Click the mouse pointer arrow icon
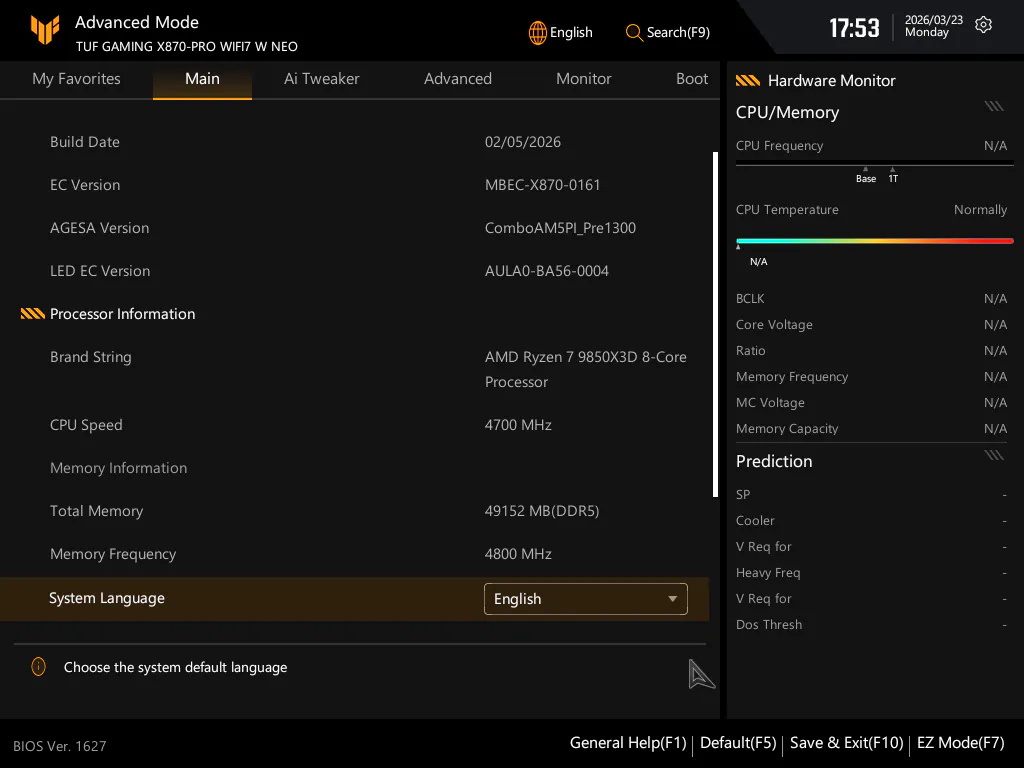Image resolution: width=1024 pixels, height=768 pixels. [x=701, y=674]
